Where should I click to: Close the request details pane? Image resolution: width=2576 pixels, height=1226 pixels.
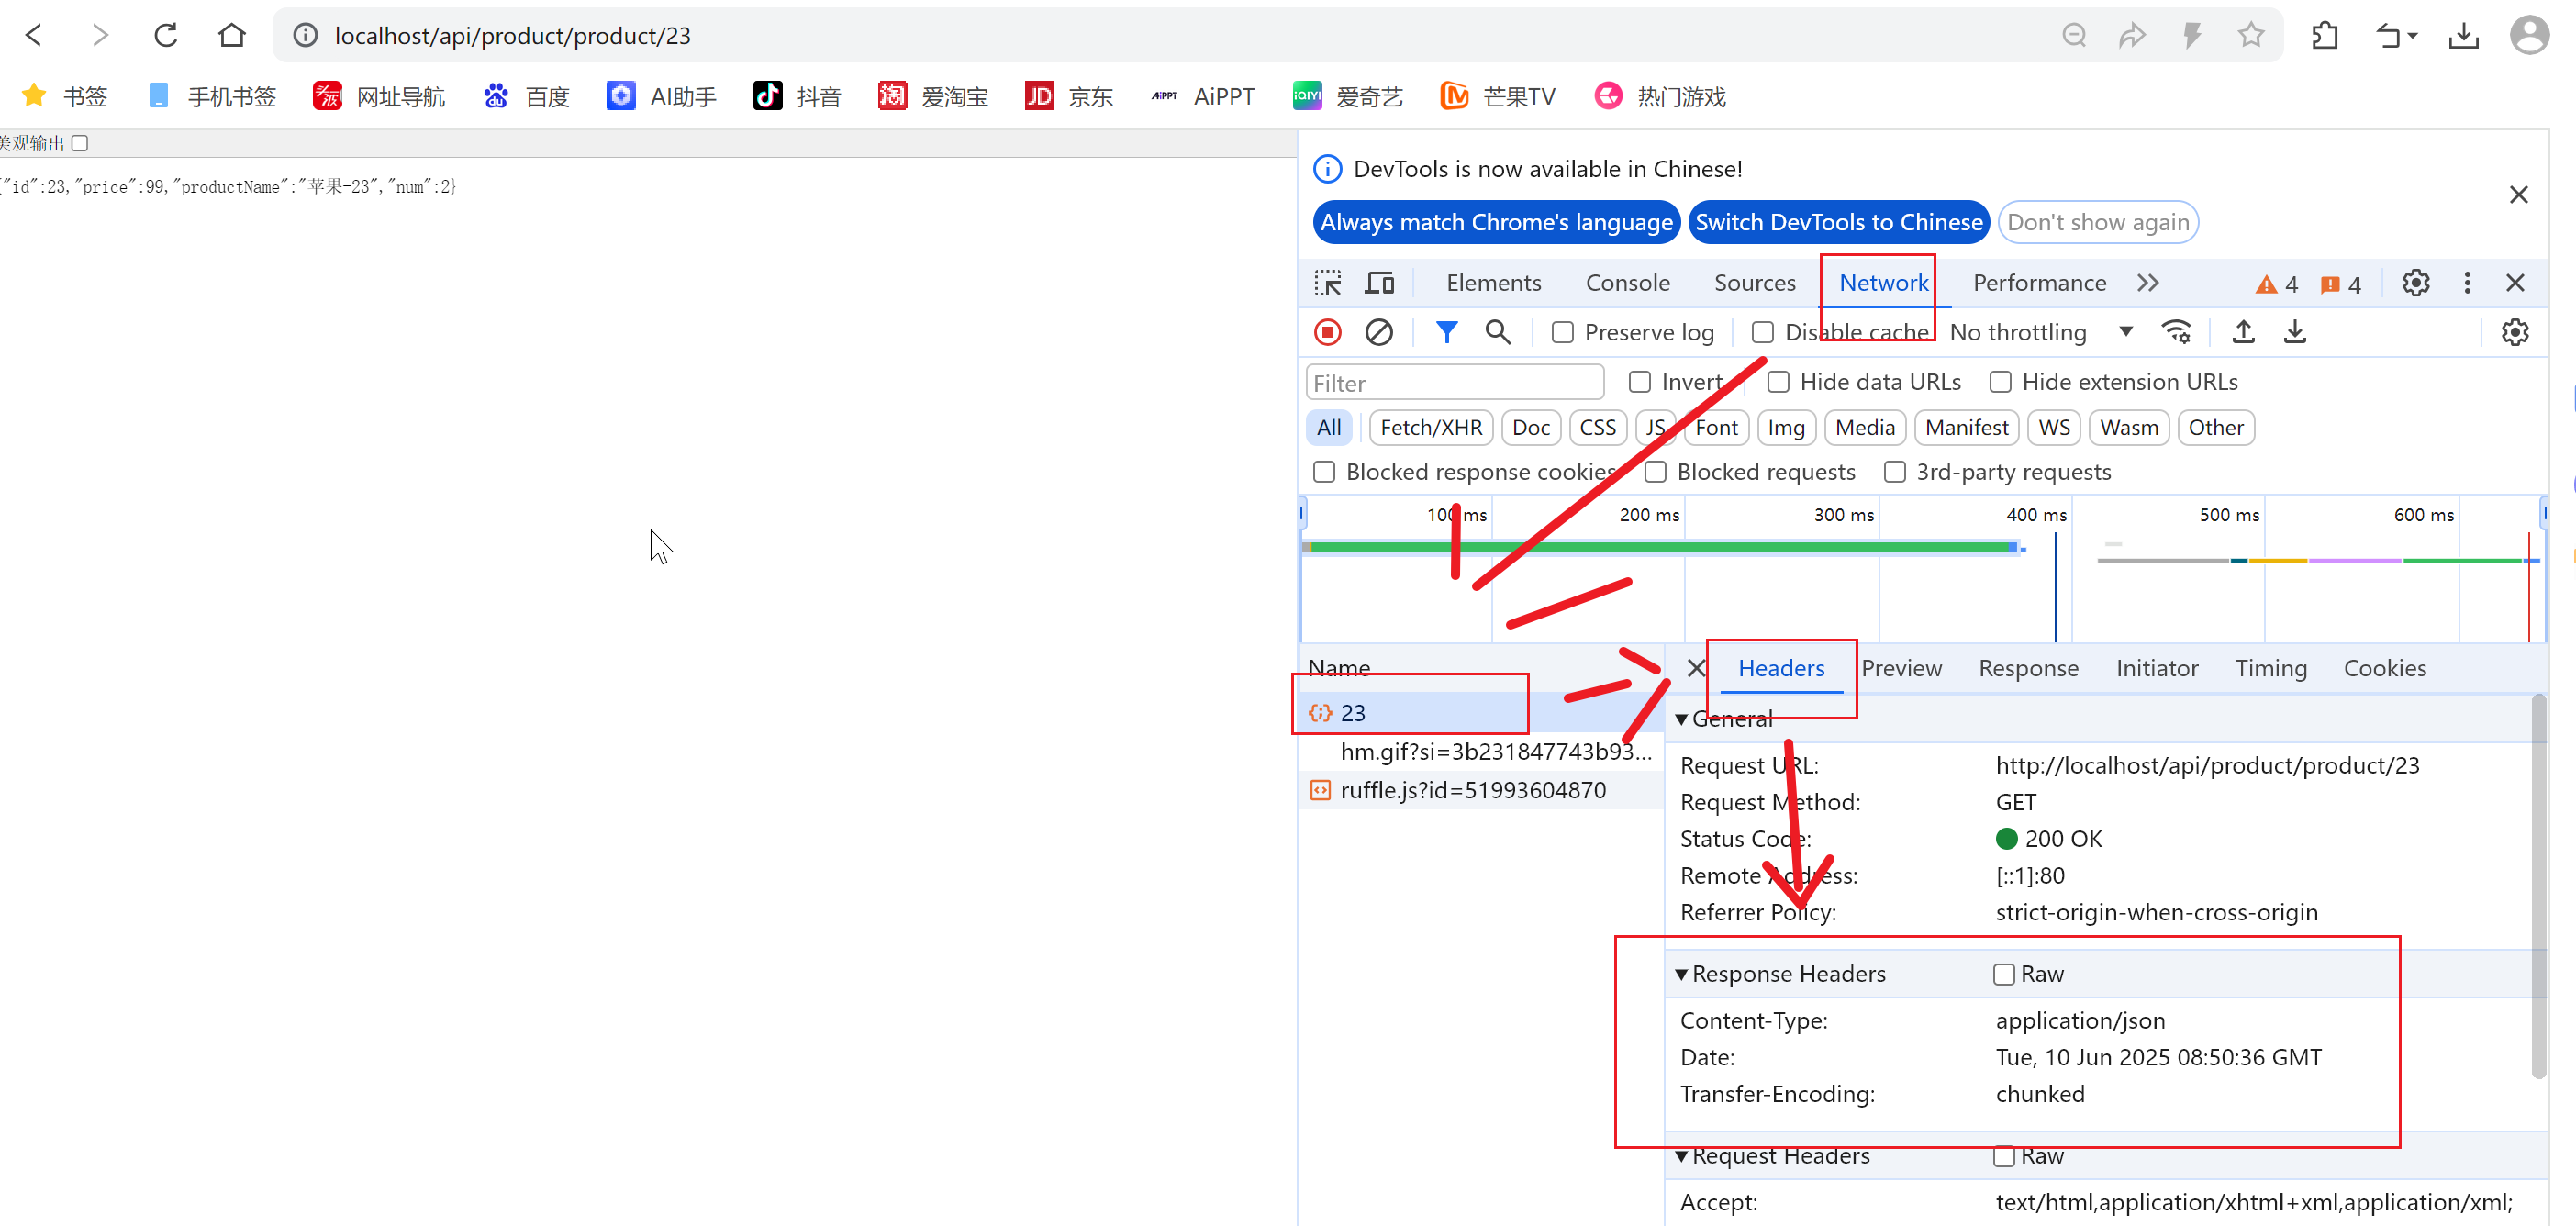click(1696, 668)
